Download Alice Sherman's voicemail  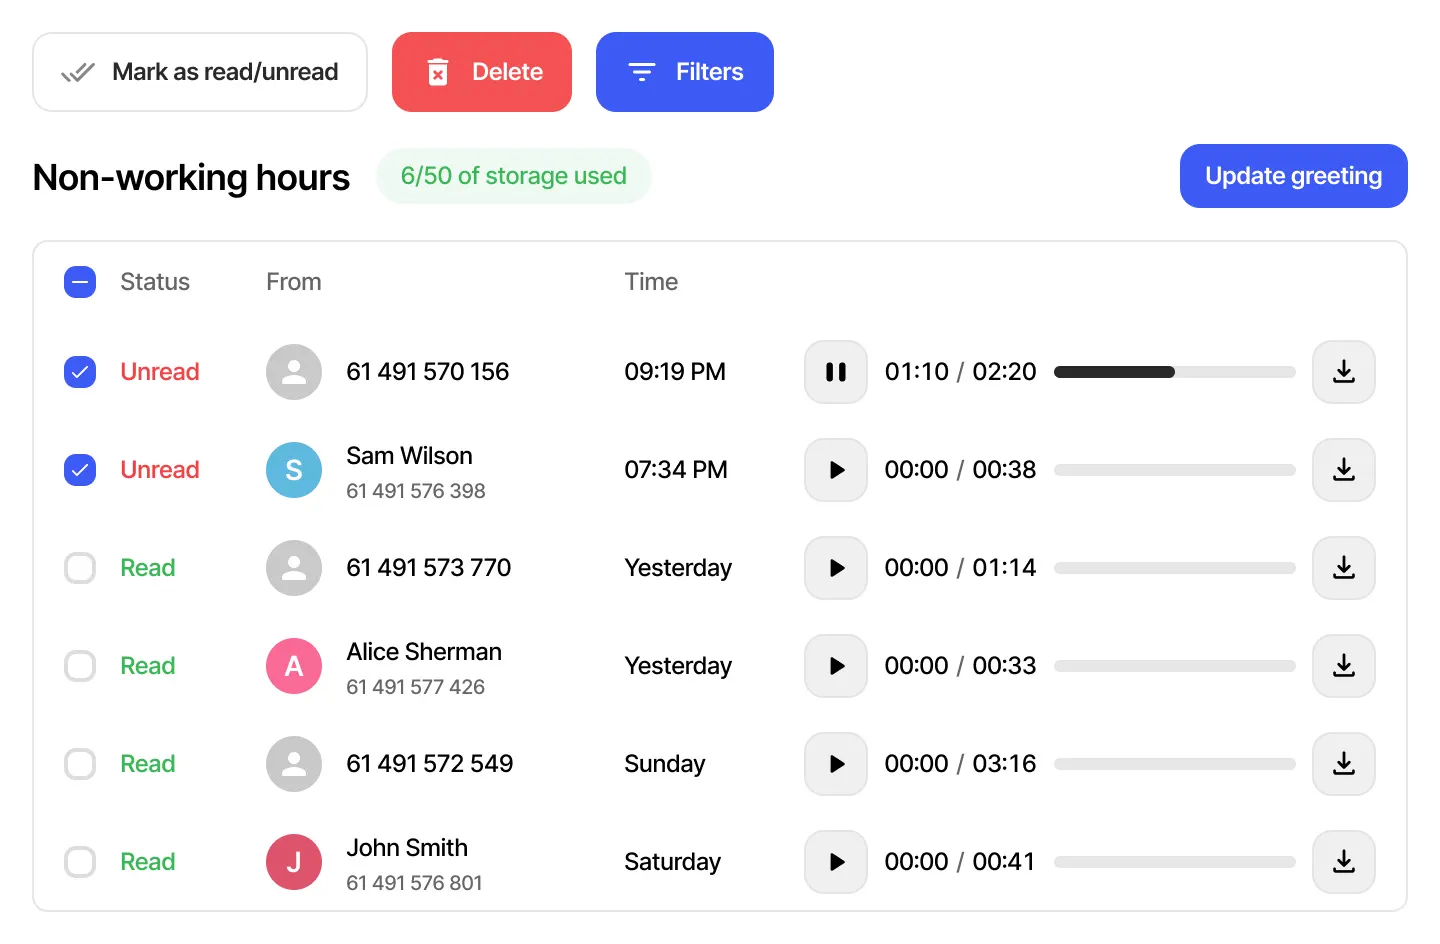point(1344,666)
